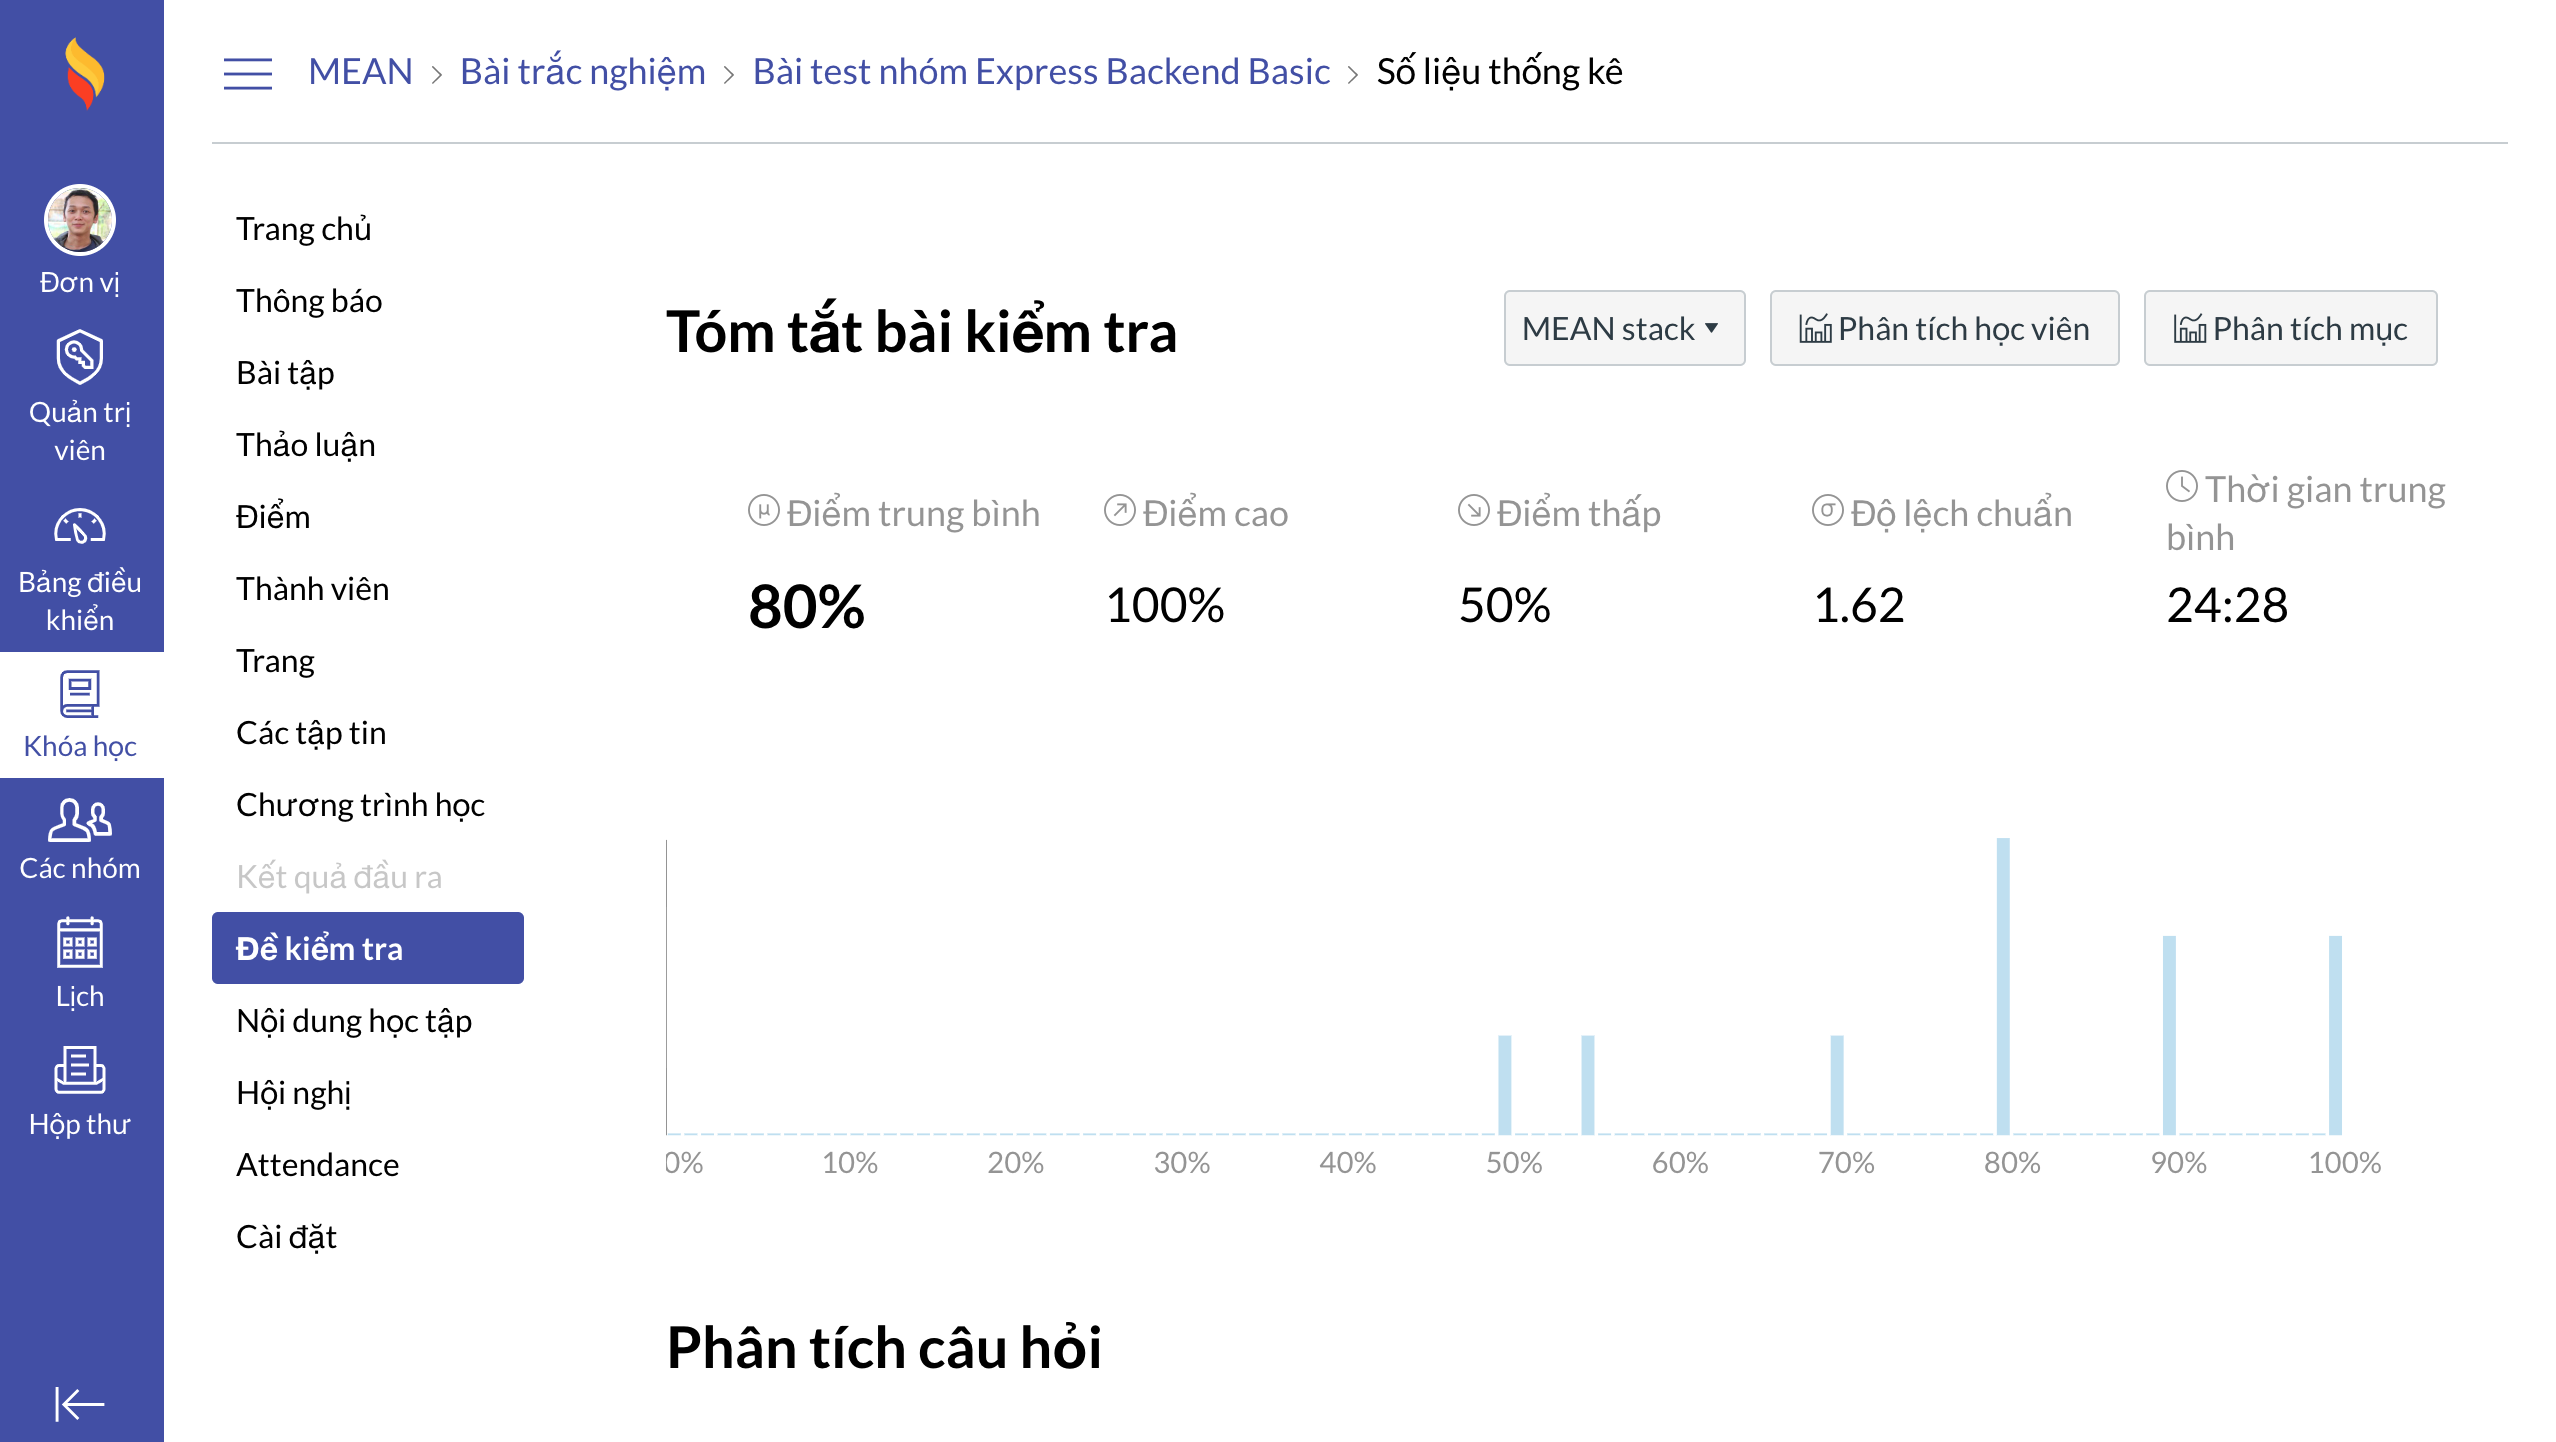Open the hamburger course navigation menu

click(x=247, y=73)
